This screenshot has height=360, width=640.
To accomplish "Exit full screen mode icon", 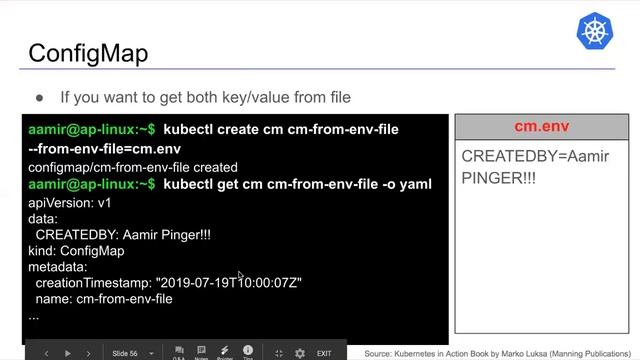I will [x=279, y=353].
